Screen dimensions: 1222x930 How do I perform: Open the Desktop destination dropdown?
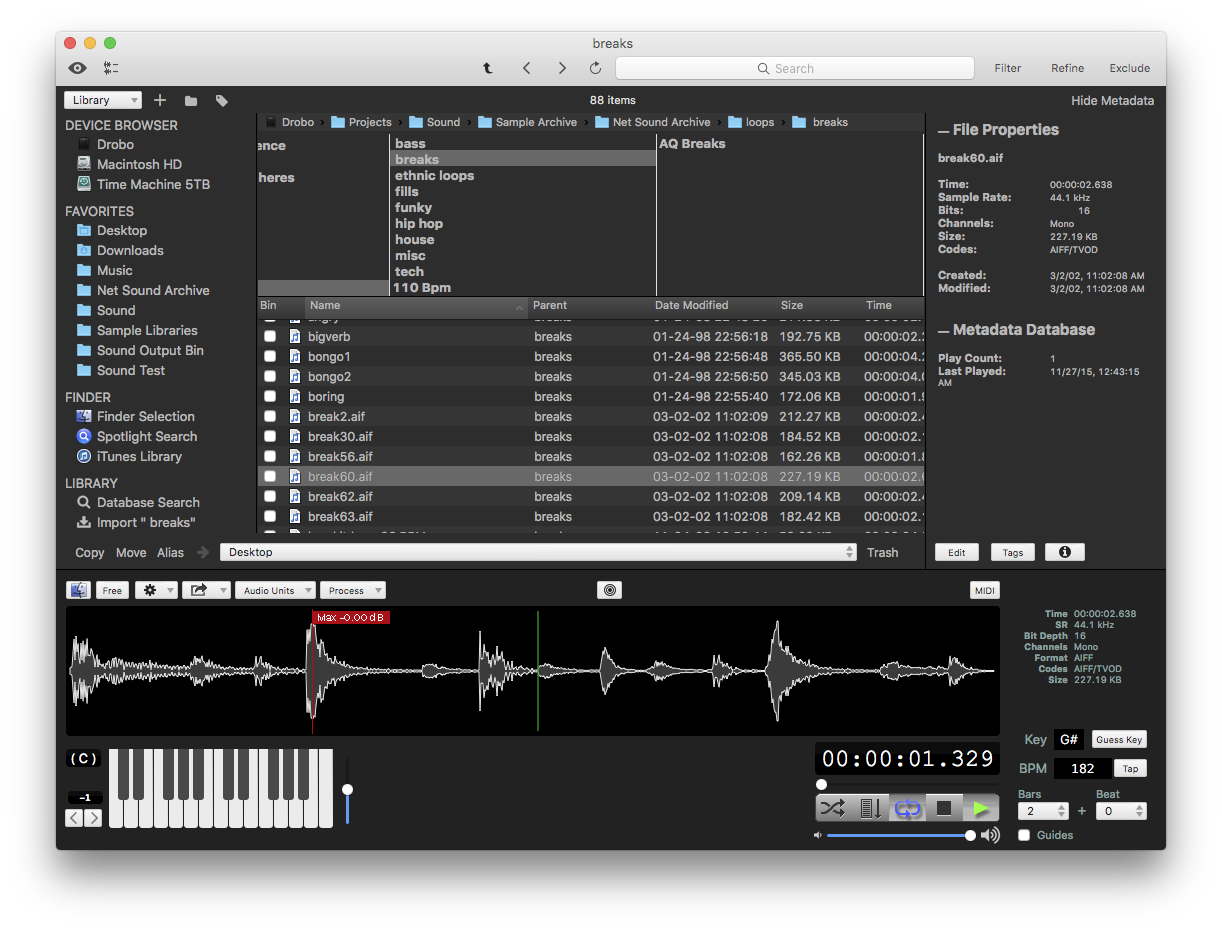tap(538, 552)
